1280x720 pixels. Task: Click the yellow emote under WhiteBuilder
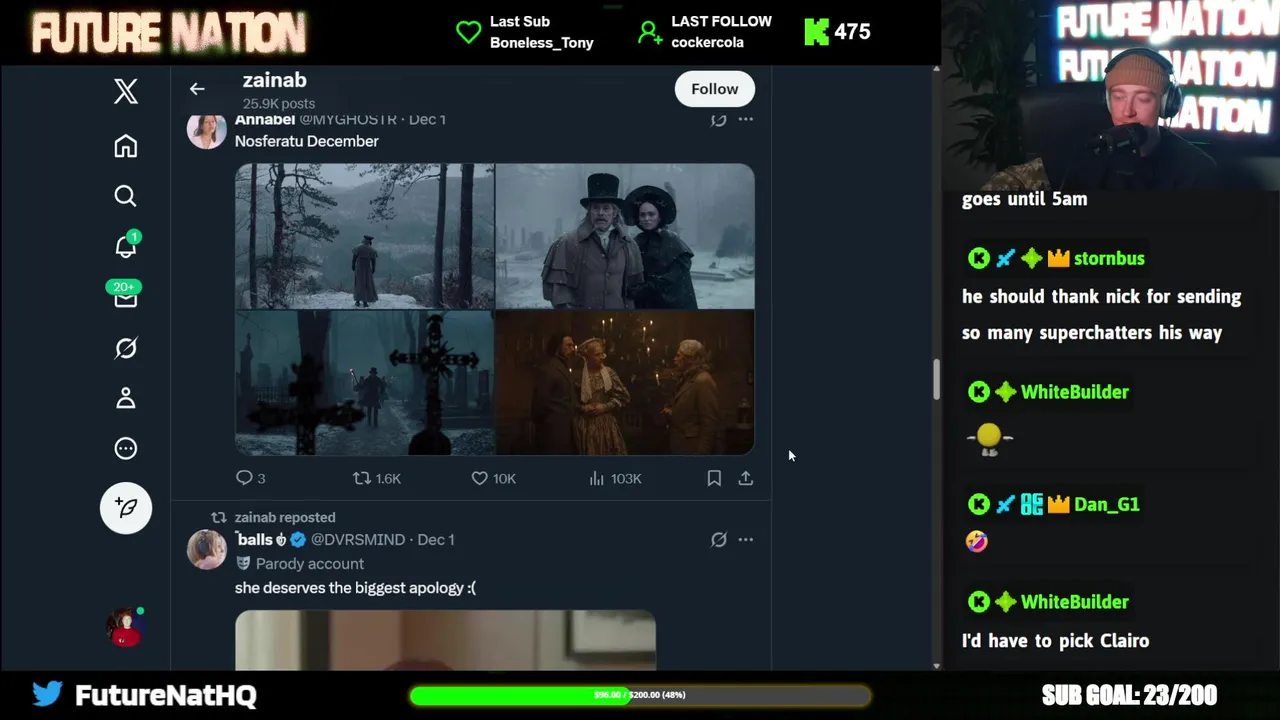(x=989, y=438)
